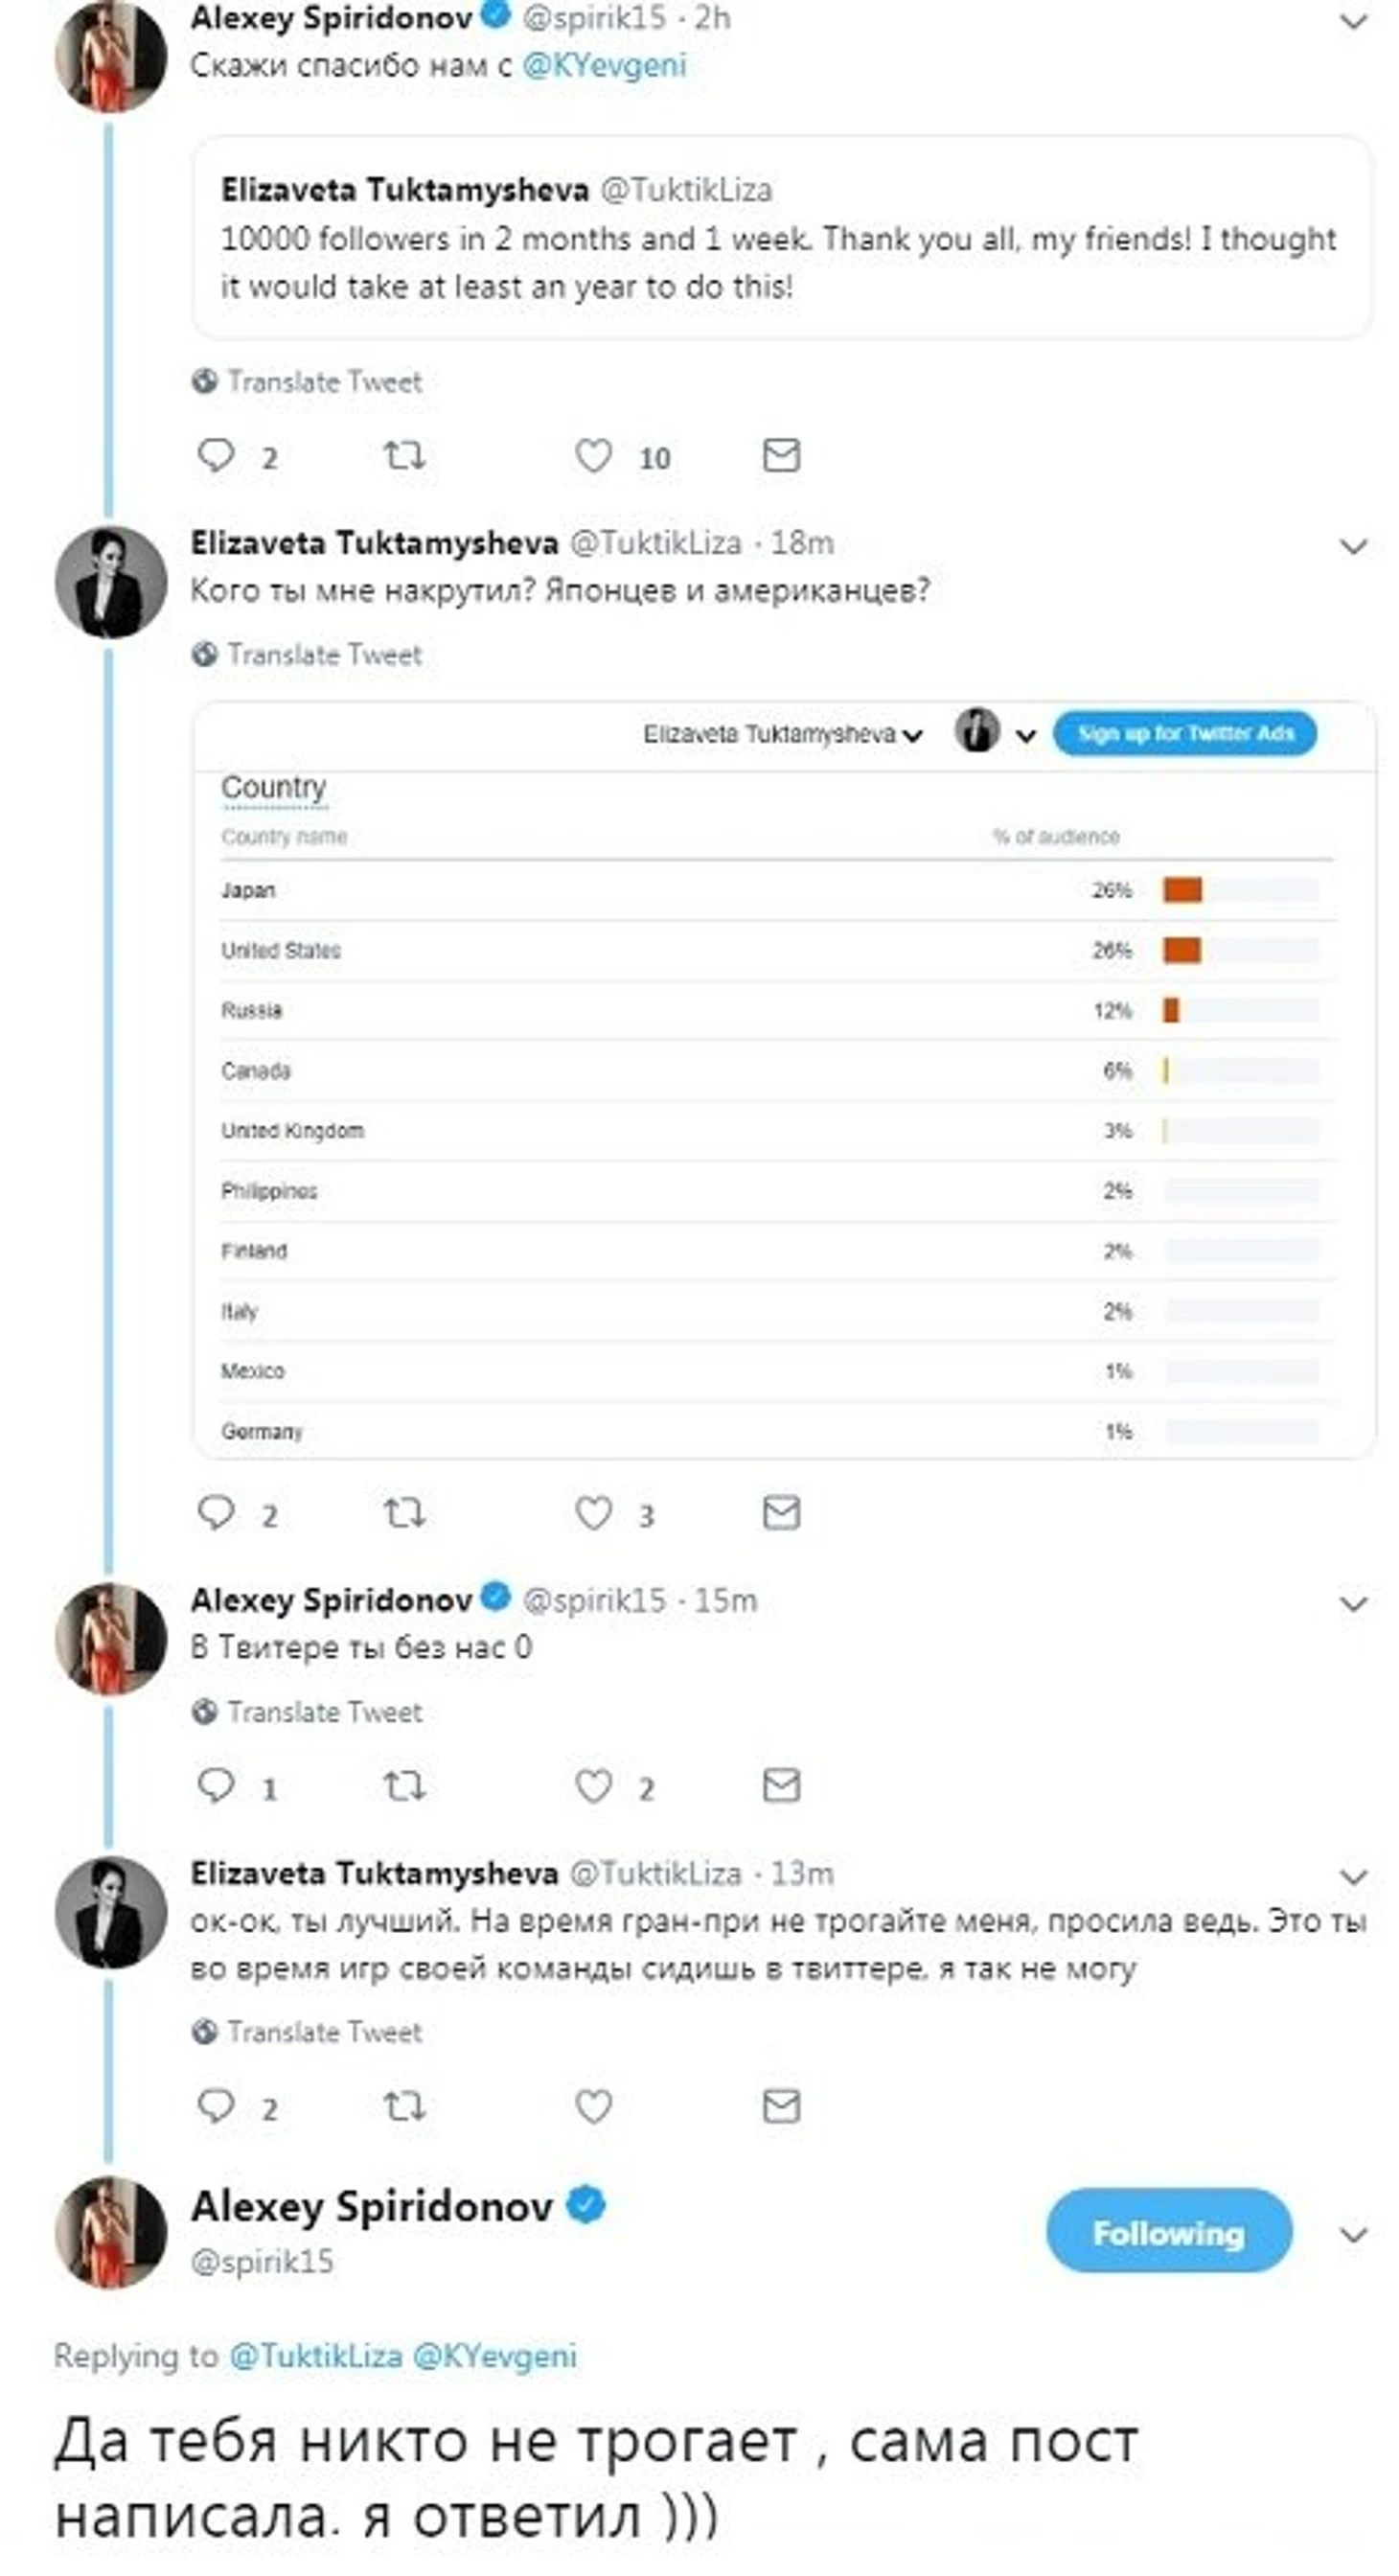Open the Elizaveta Tuktamysheva account dropdown in analytics
1399x2576 pixels.
(x=782, y=734)
